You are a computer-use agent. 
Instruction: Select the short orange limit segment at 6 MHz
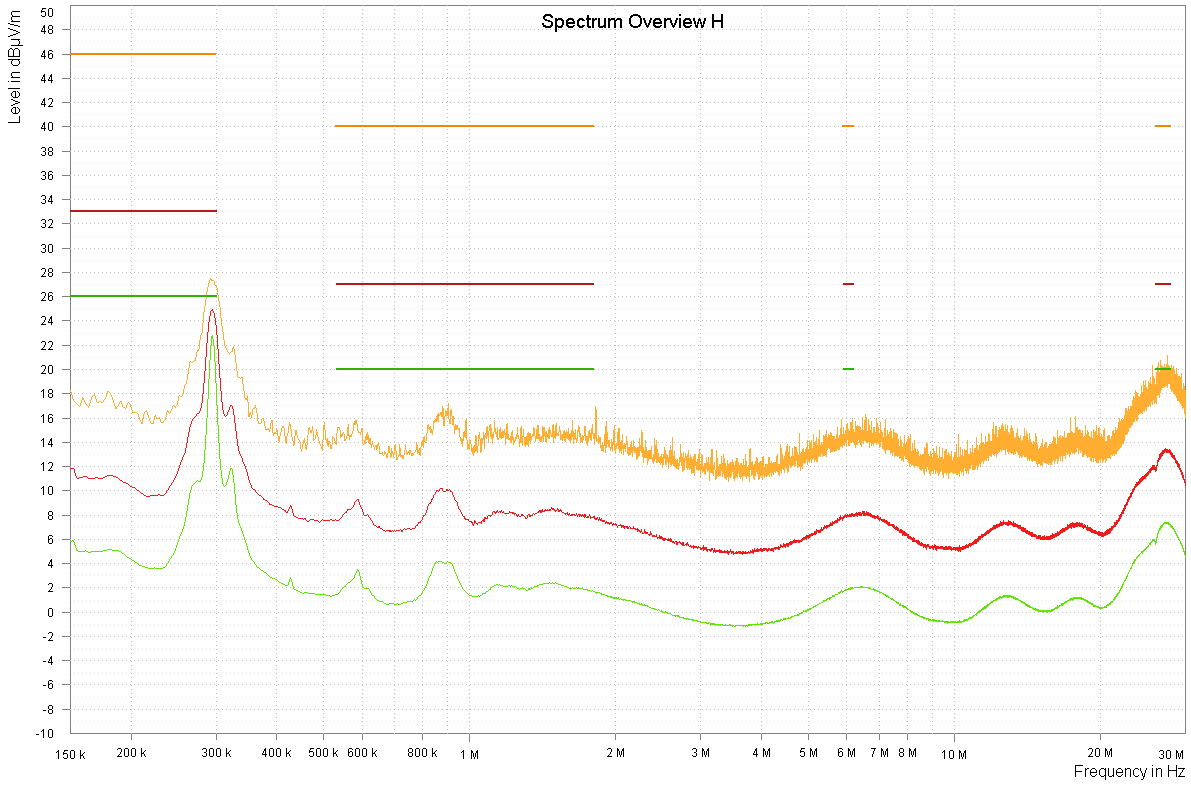point(848,126)
